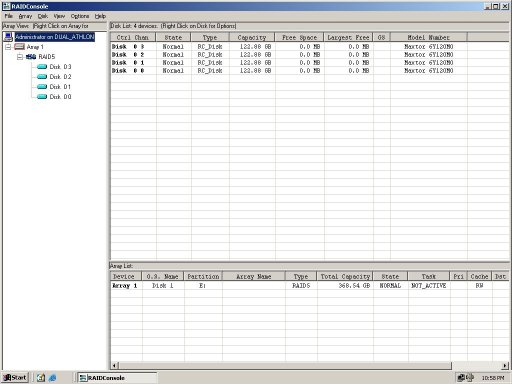
Task: Select Disk 0:0 label in tree
Action: pos(60,97)
